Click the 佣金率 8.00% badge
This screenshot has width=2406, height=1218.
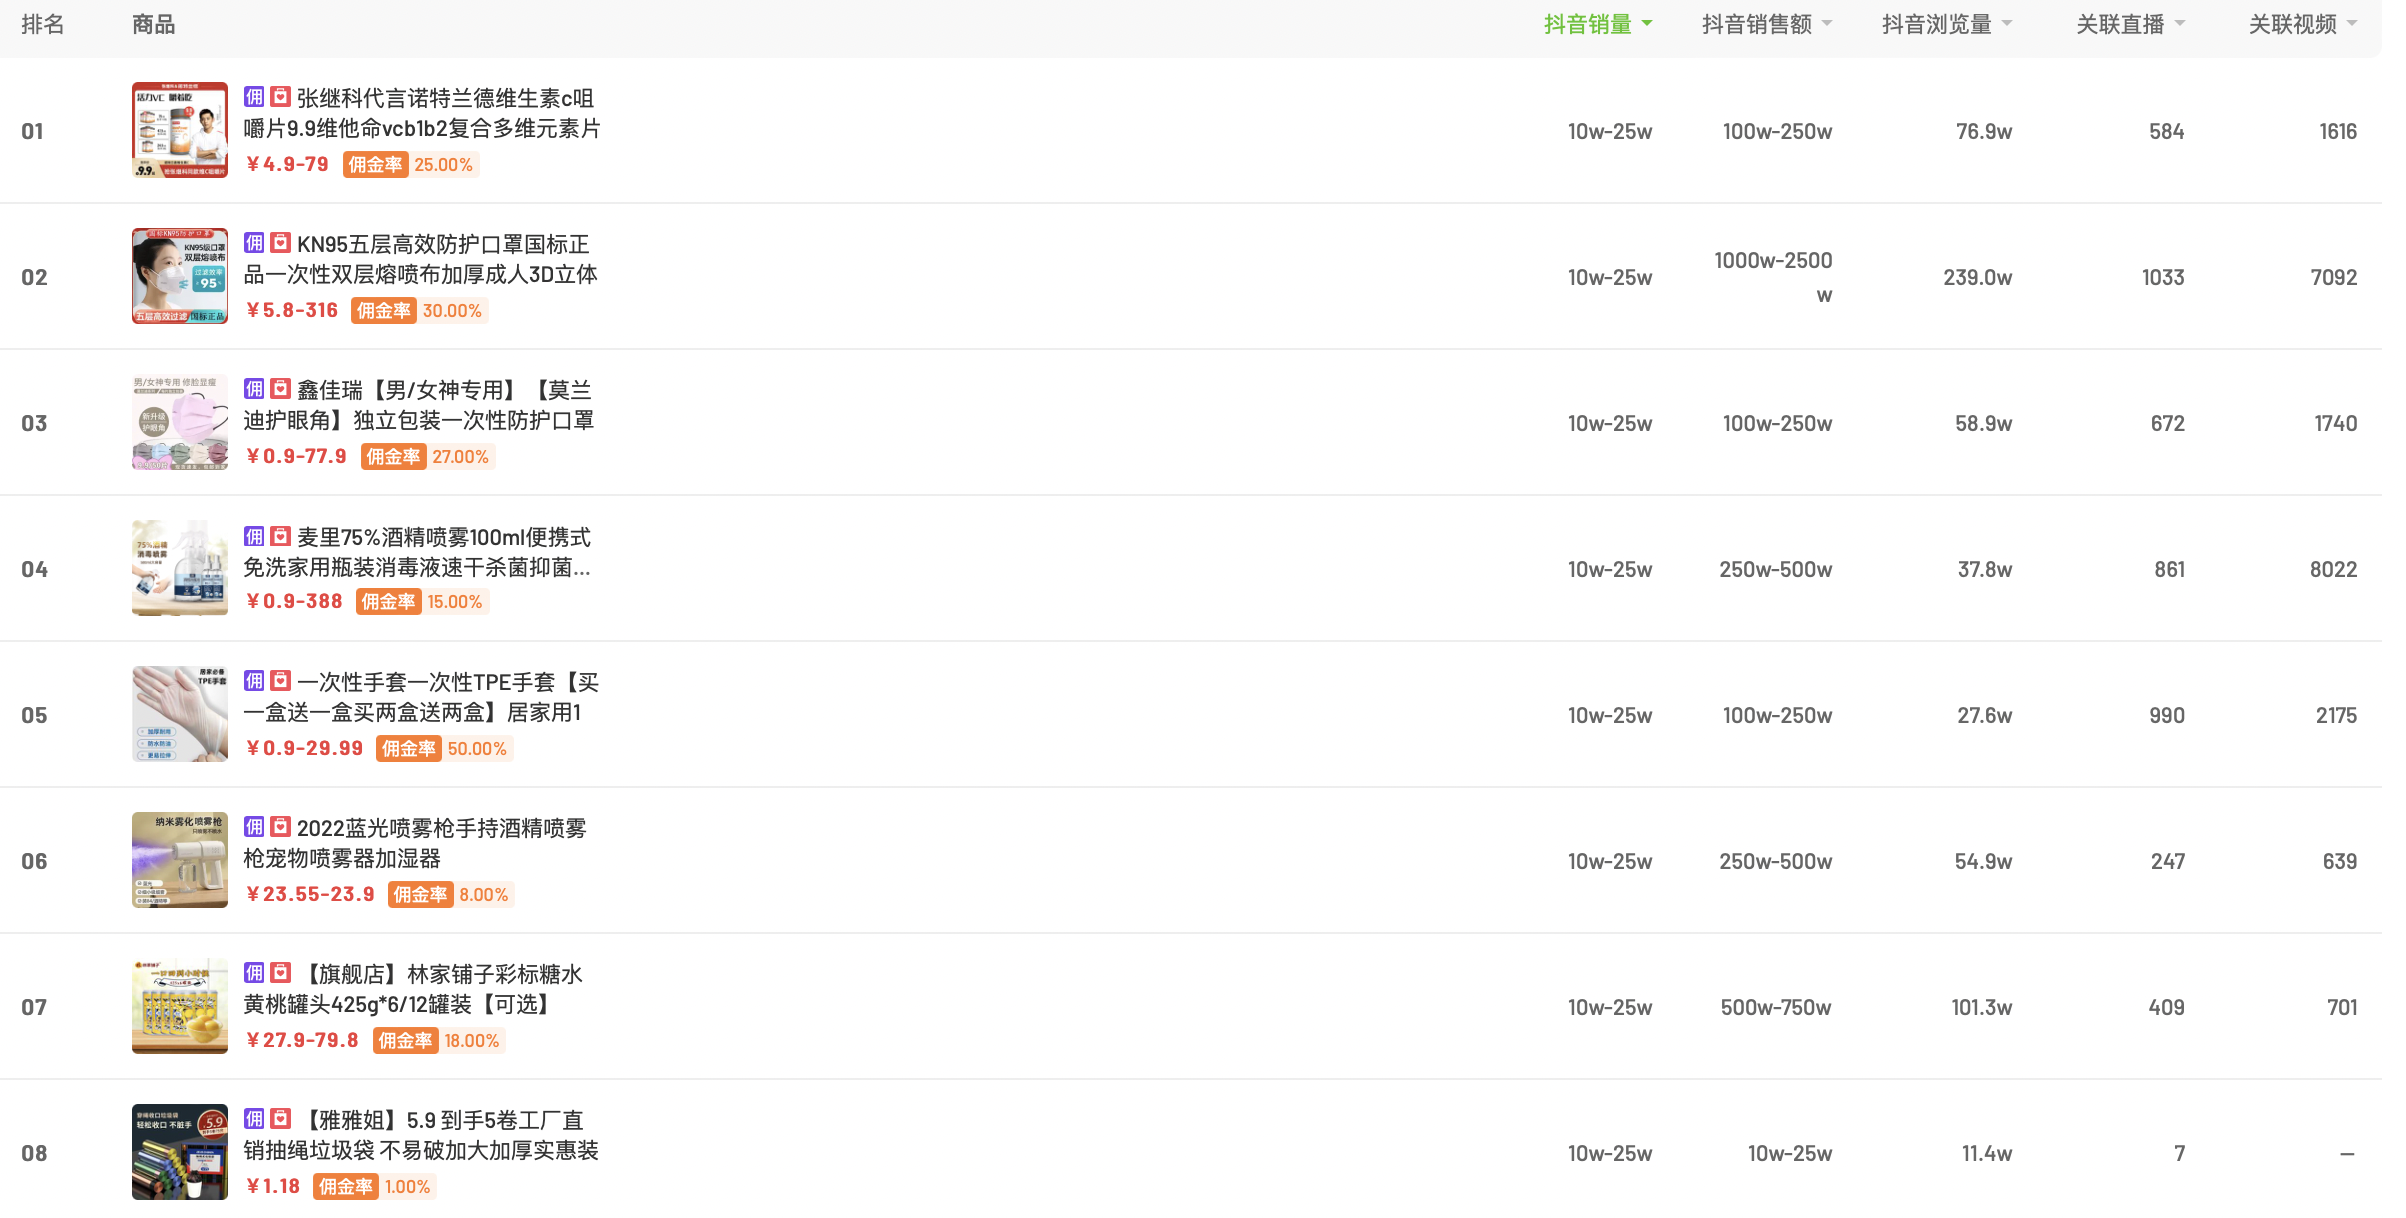click(x=451, y=895)
